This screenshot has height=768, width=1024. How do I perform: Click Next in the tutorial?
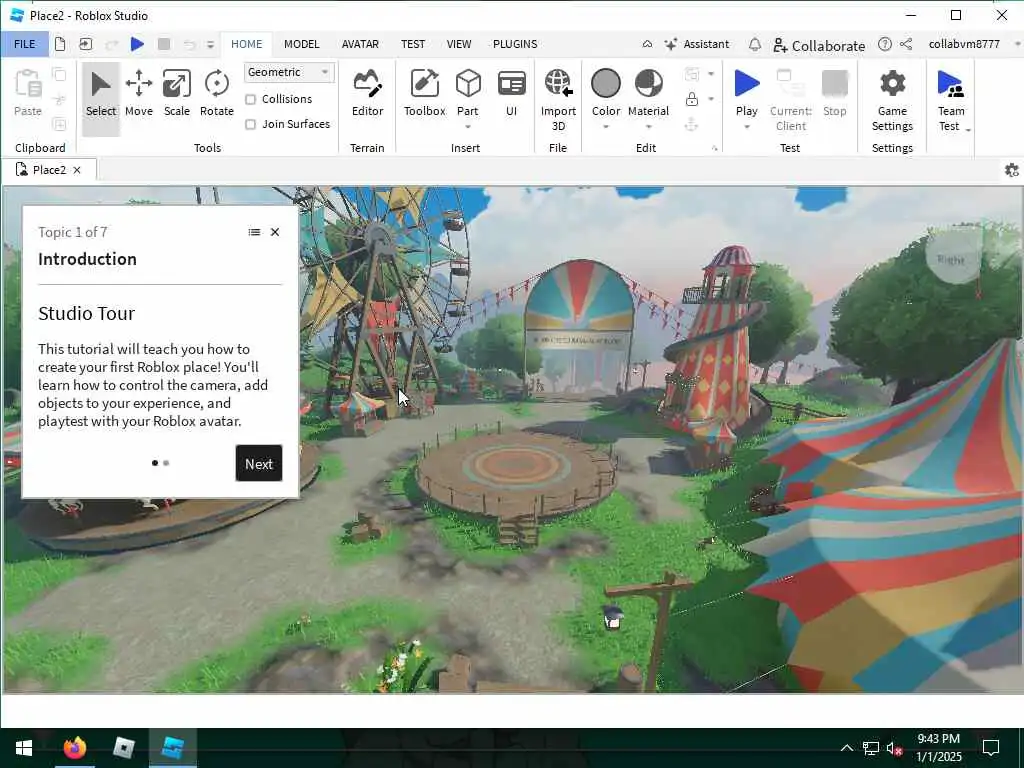click(259, 463)
